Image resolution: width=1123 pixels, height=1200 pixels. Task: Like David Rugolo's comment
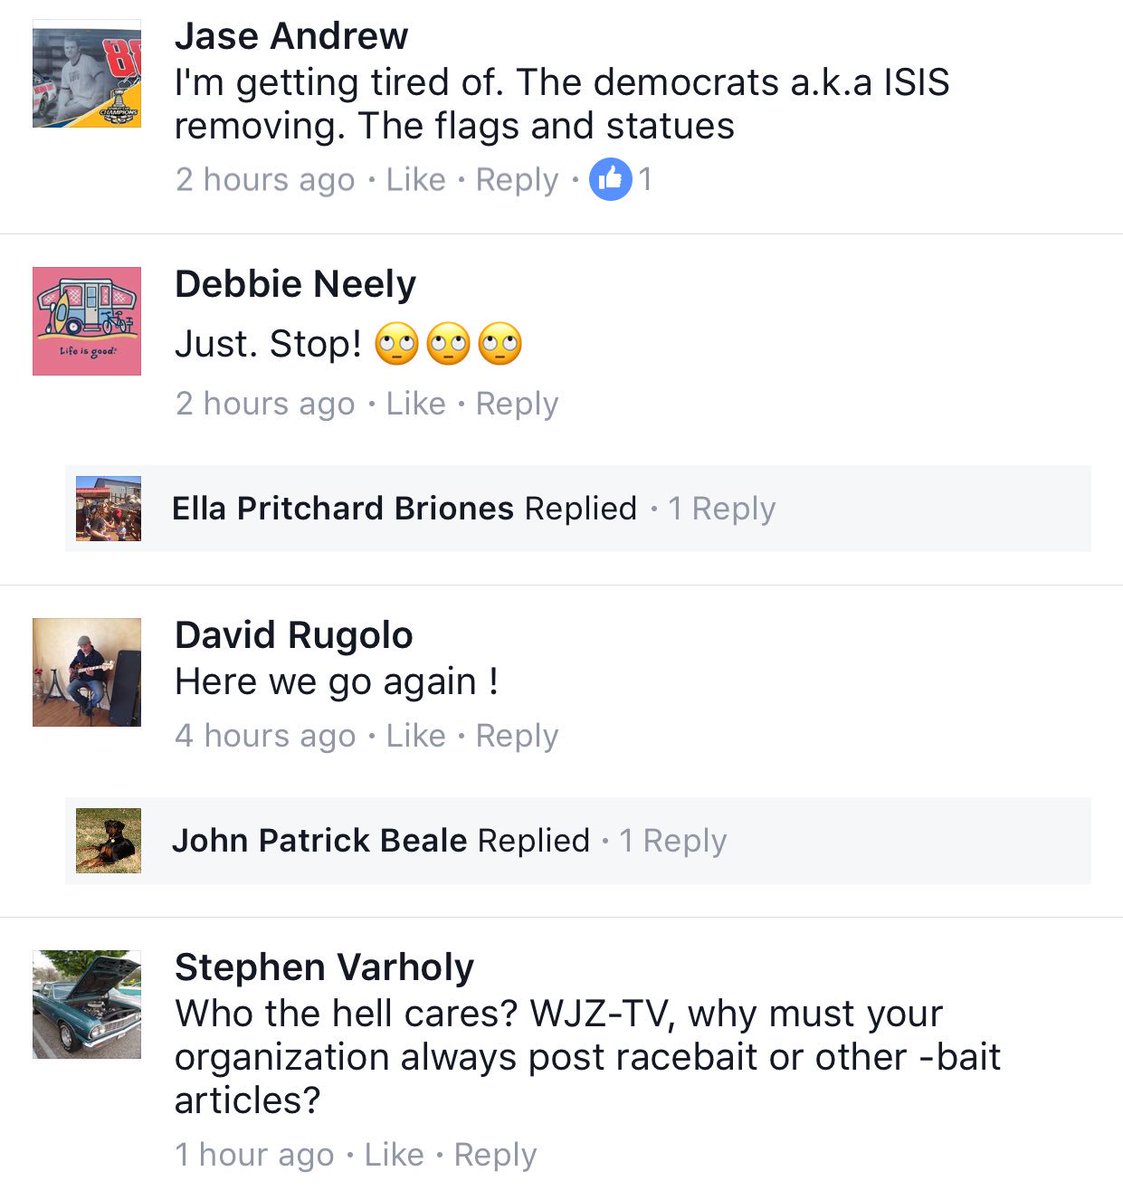(x=416, y=736)
